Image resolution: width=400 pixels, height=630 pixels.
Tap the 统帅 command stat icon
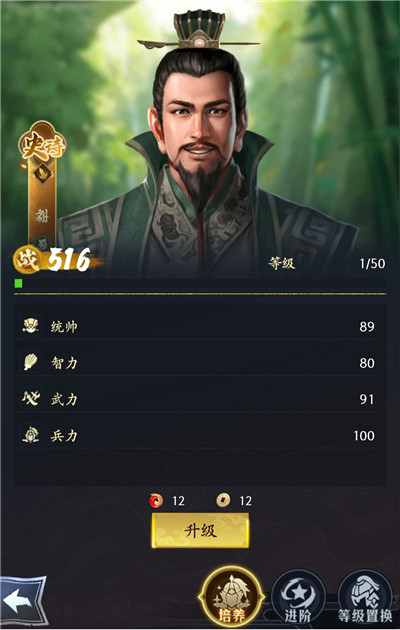pos(31,326)
